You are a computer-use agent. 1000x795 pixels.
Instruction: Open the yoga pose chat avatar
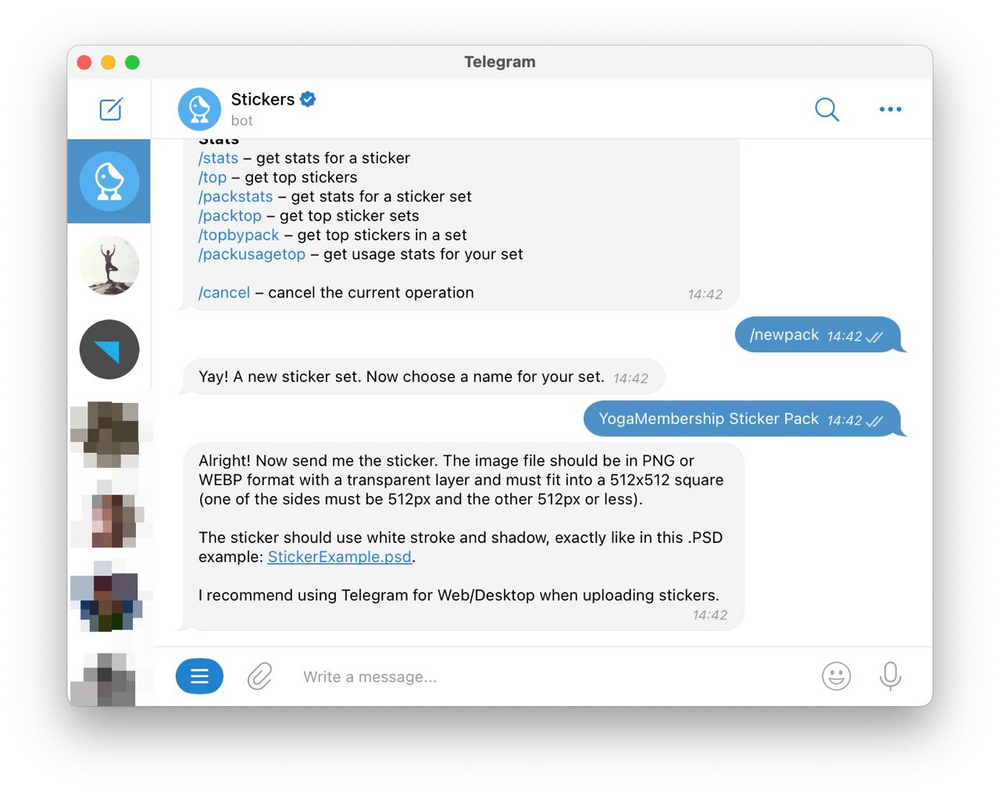[x=109, y=265]
